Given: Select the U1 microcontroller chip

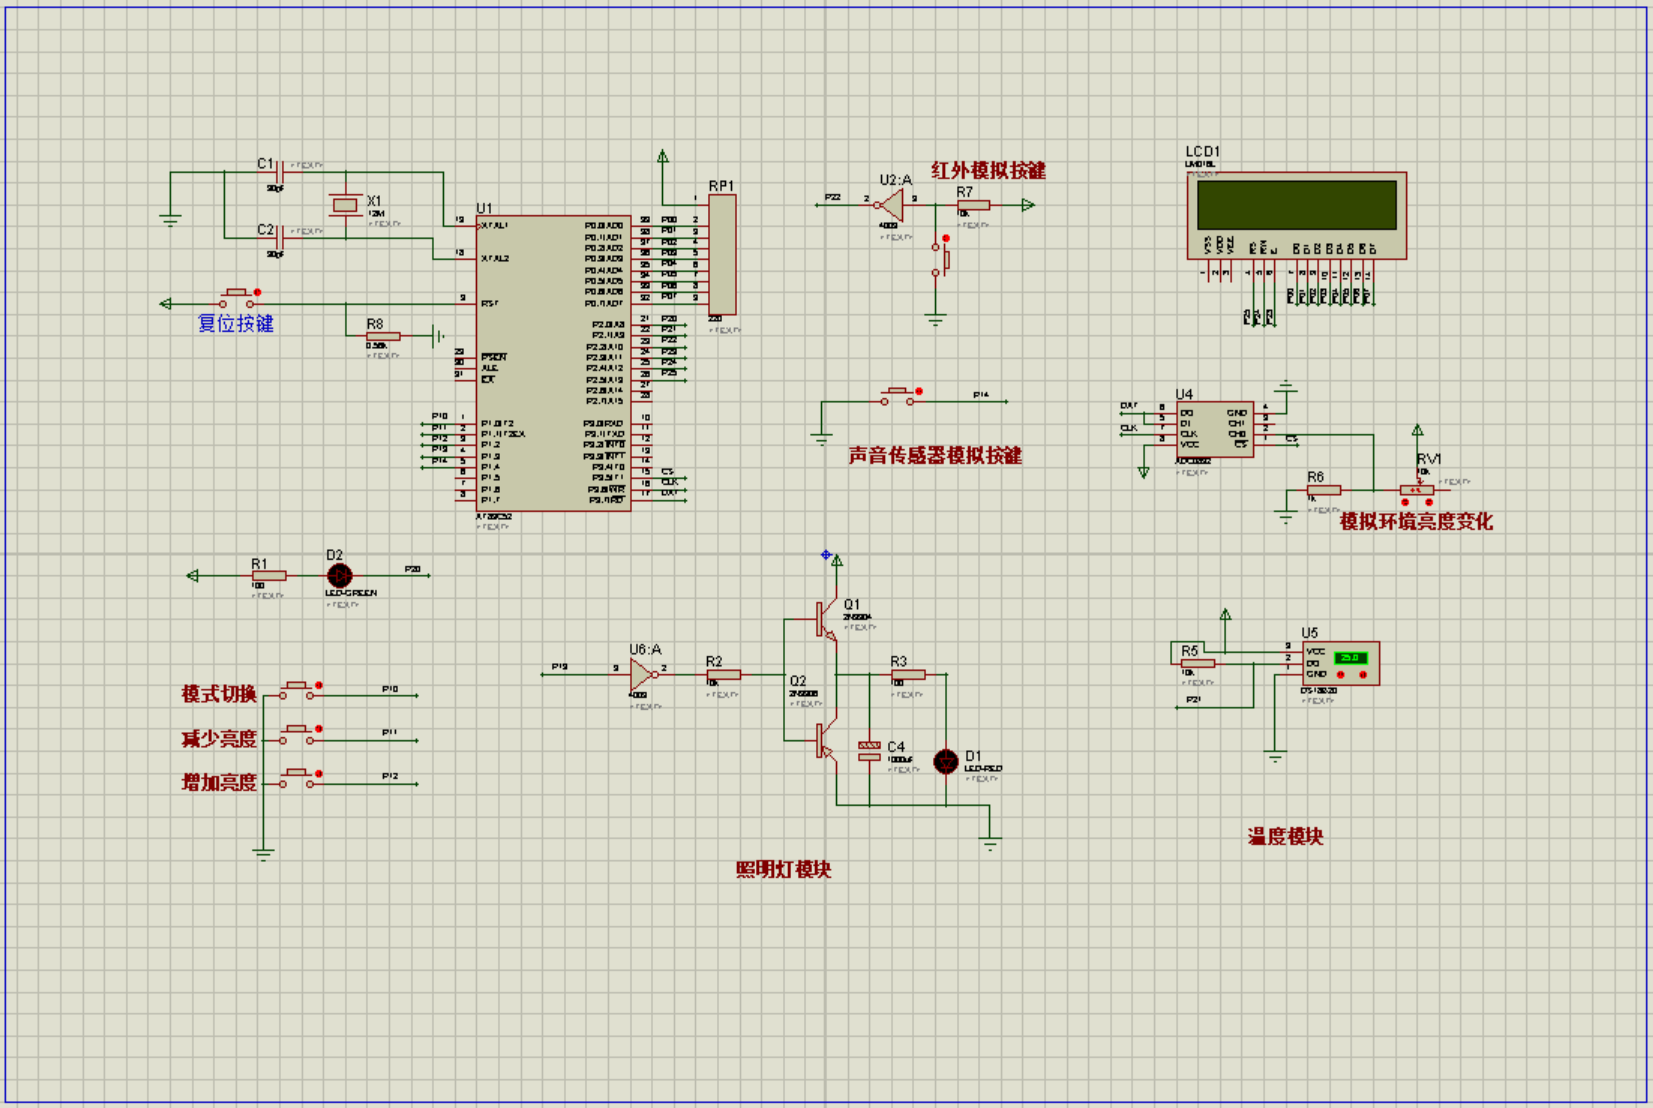Looking at the screenshot, I should pyautogui.click(x=553, y=363).
